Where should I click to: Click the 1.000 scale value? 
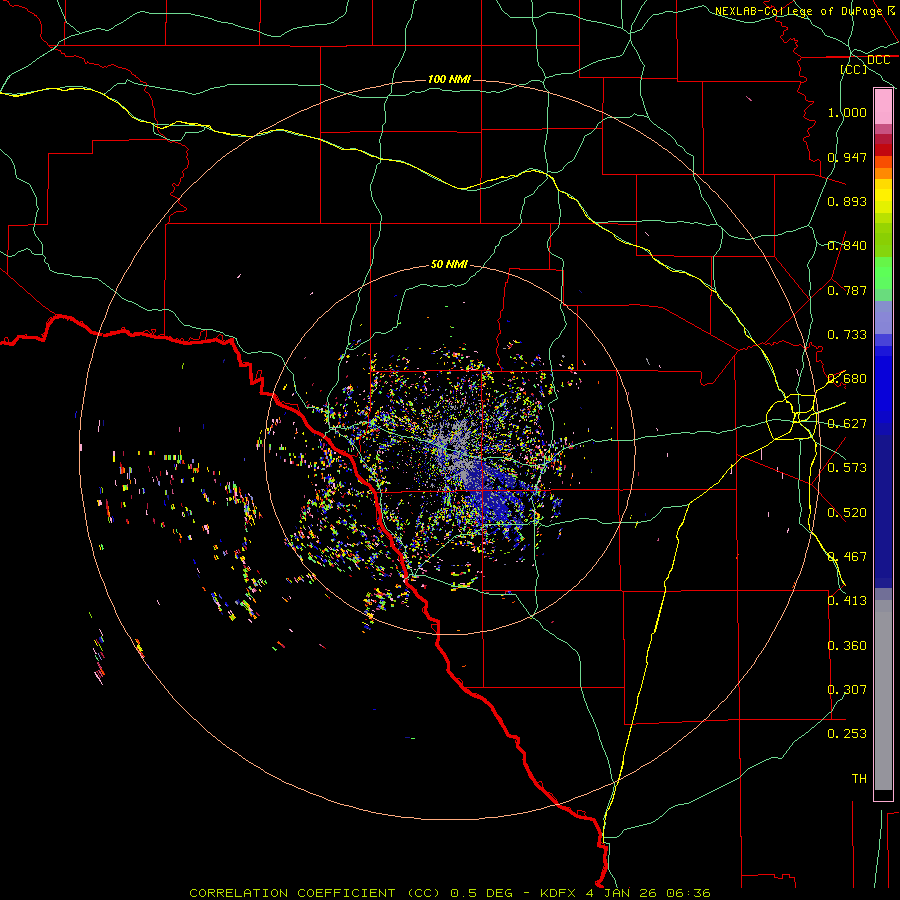click(847, 112)
